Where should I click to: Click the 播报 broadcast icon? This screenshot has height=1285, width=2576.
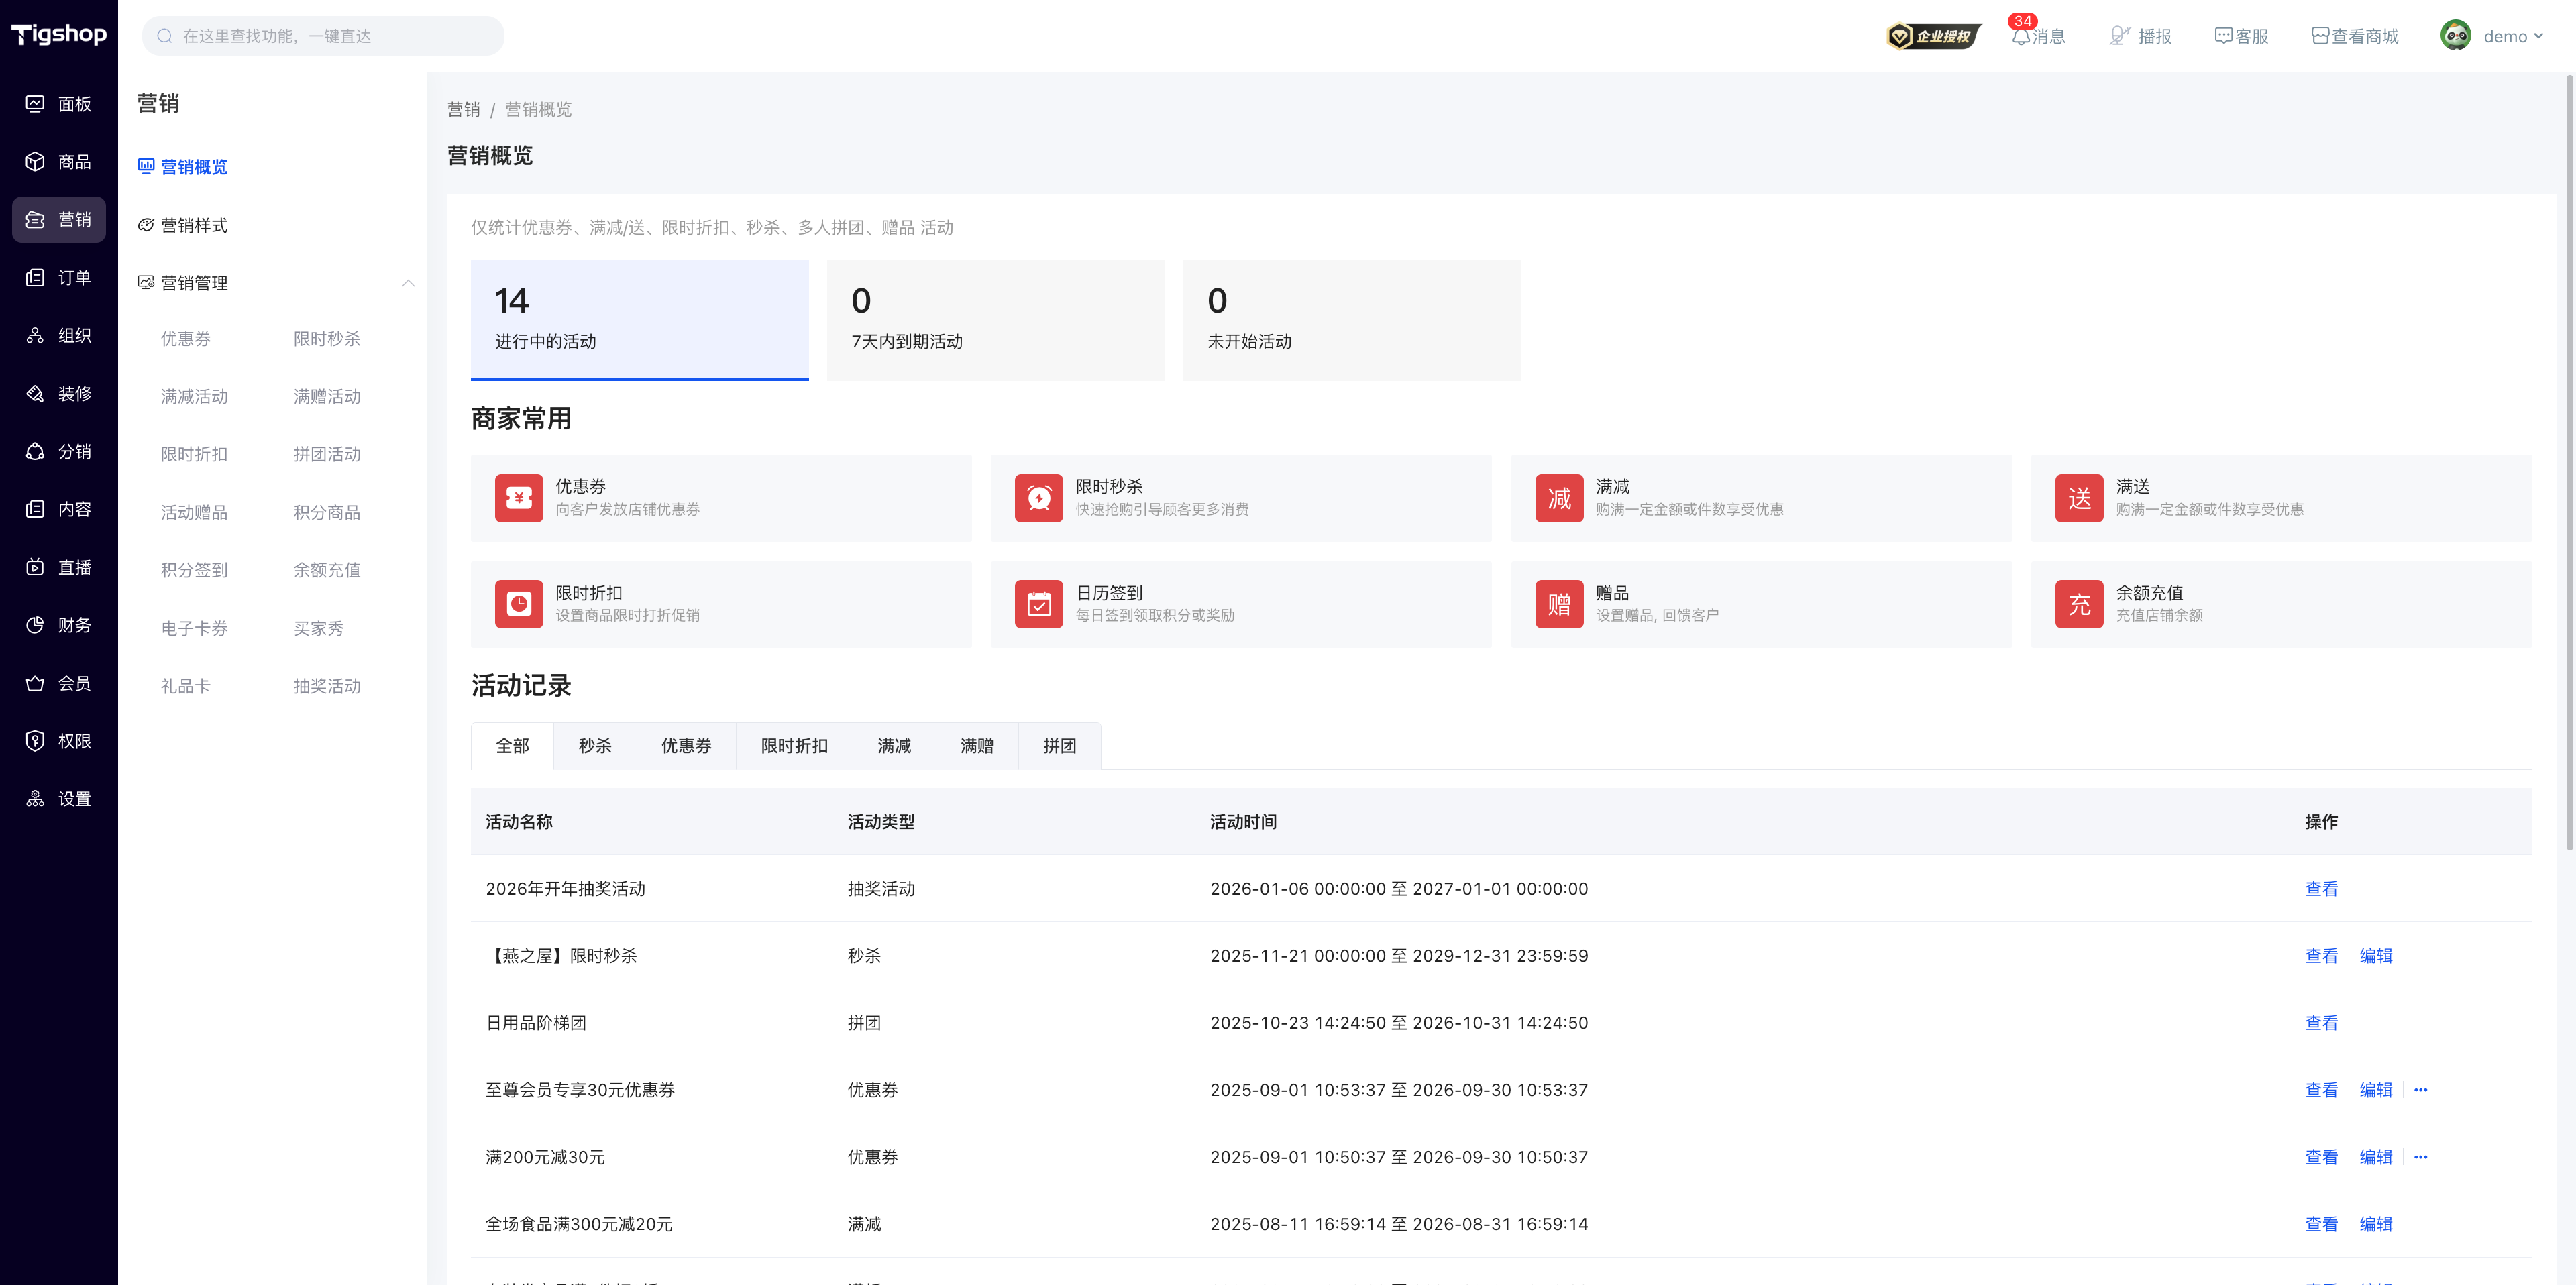point(2120,36)
